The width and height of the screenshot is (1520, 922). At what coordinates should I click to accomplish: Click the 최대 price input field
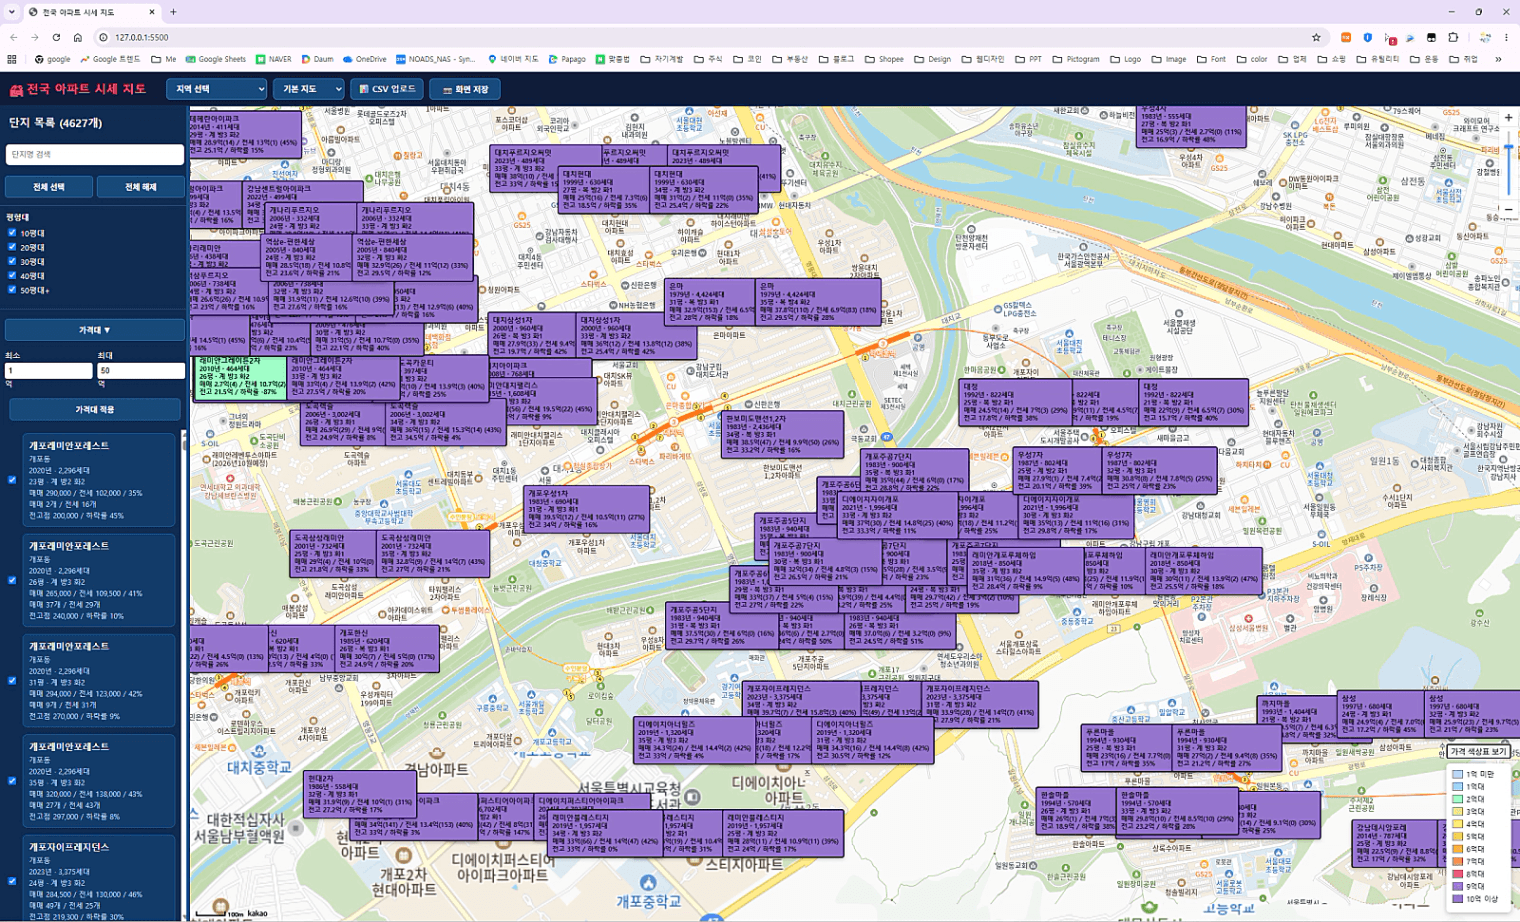click(141, 371)
